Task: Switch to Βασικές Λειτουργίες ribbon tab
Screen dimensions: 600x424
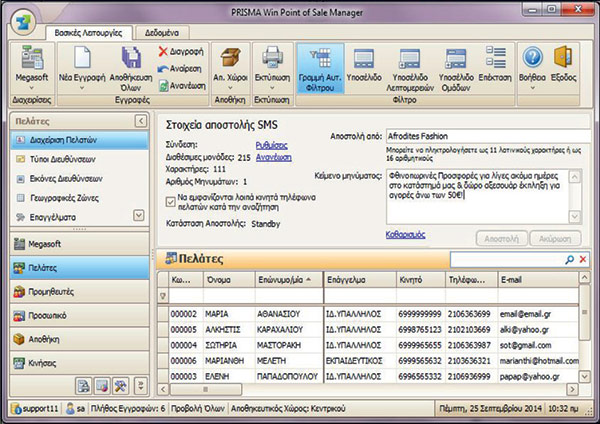Action: pyautogui.click(x=88, y=33)
